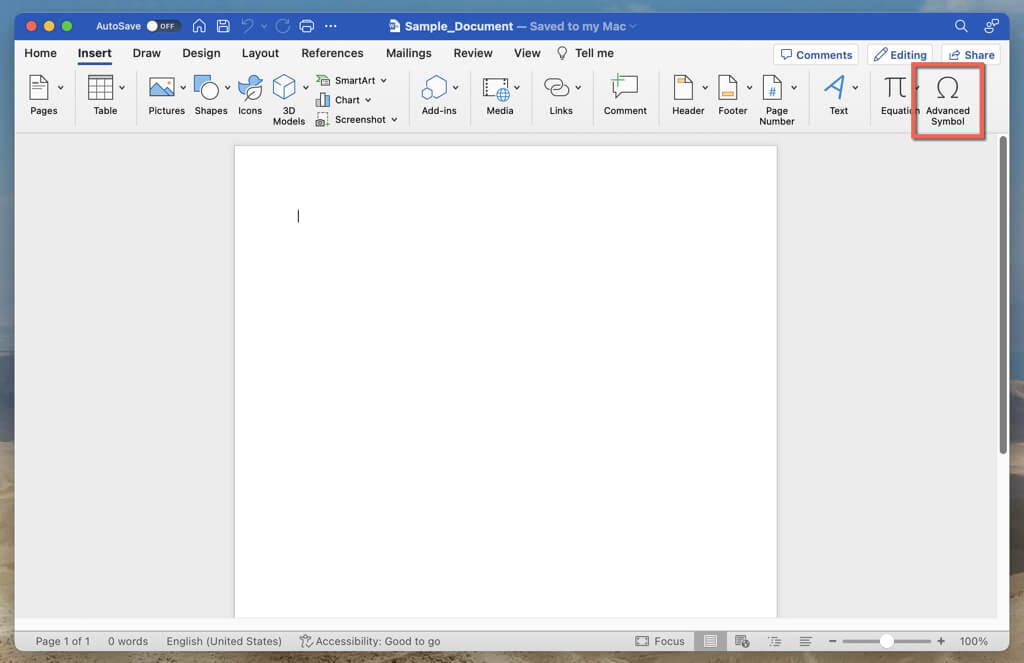The width and height of the screenshot is (1024, 663).
Task: Expand the Chart dropdown arrow
Action: 368,101
